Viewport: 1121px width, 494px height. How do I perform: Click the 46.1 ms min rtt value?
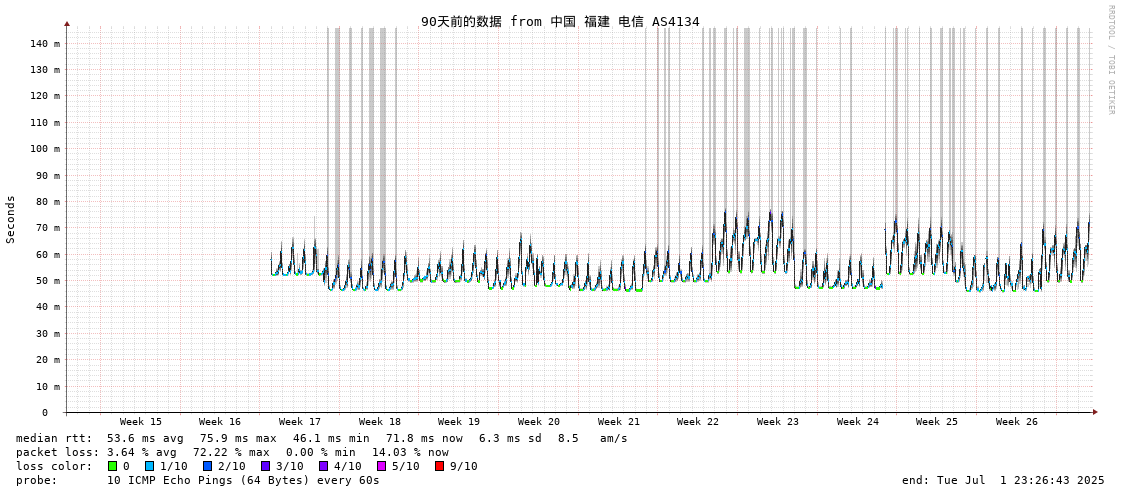[331, 438]
